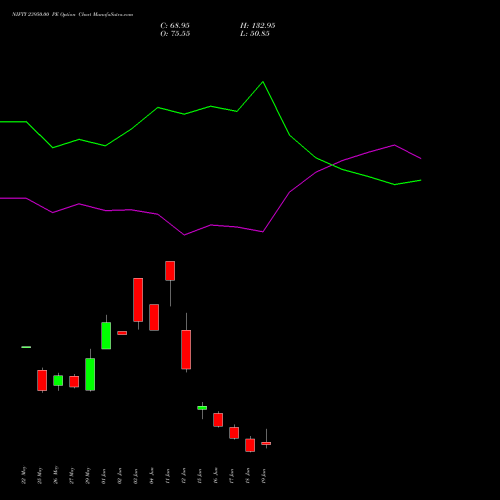The height and width of the screenshot is (500, 500).
Task: Click the 17 Jun date label
Action: point(232,476)
